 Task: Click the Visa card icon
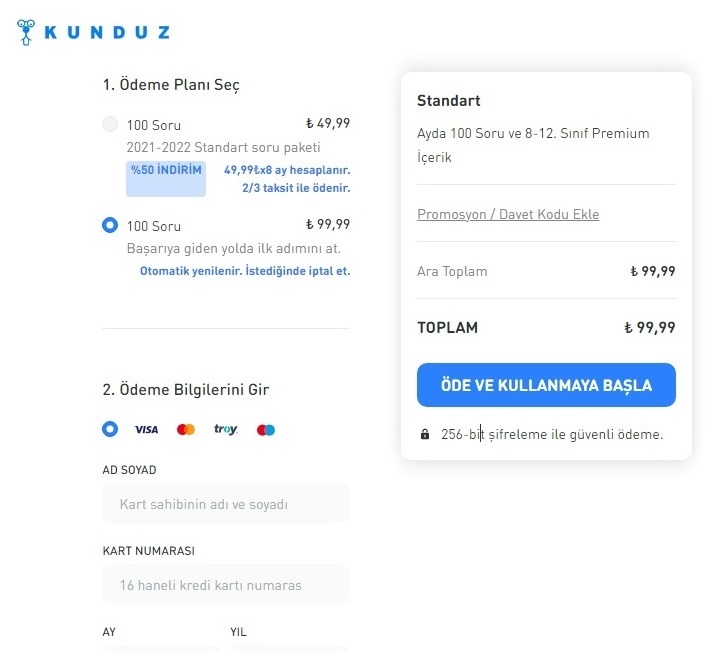[x=146, y=430]
